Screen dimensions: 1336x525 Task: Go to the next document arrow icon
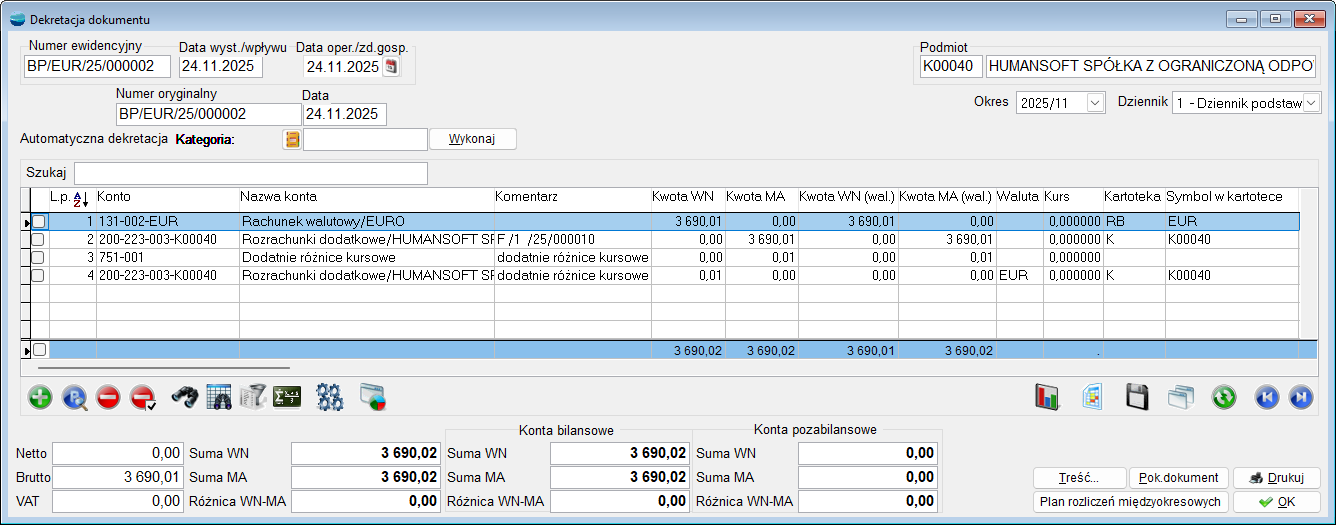1301,397
